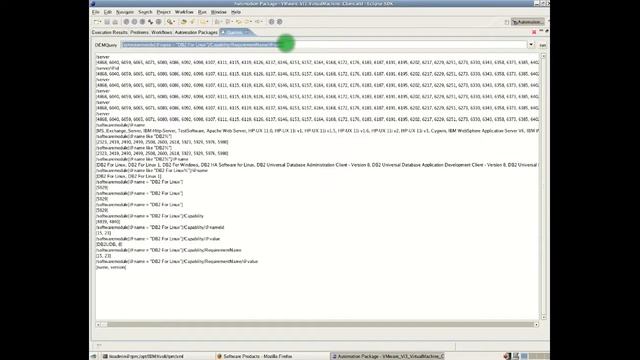640x360 pixels.
Task: Click the result '[name, version]'
Action: 111,267
